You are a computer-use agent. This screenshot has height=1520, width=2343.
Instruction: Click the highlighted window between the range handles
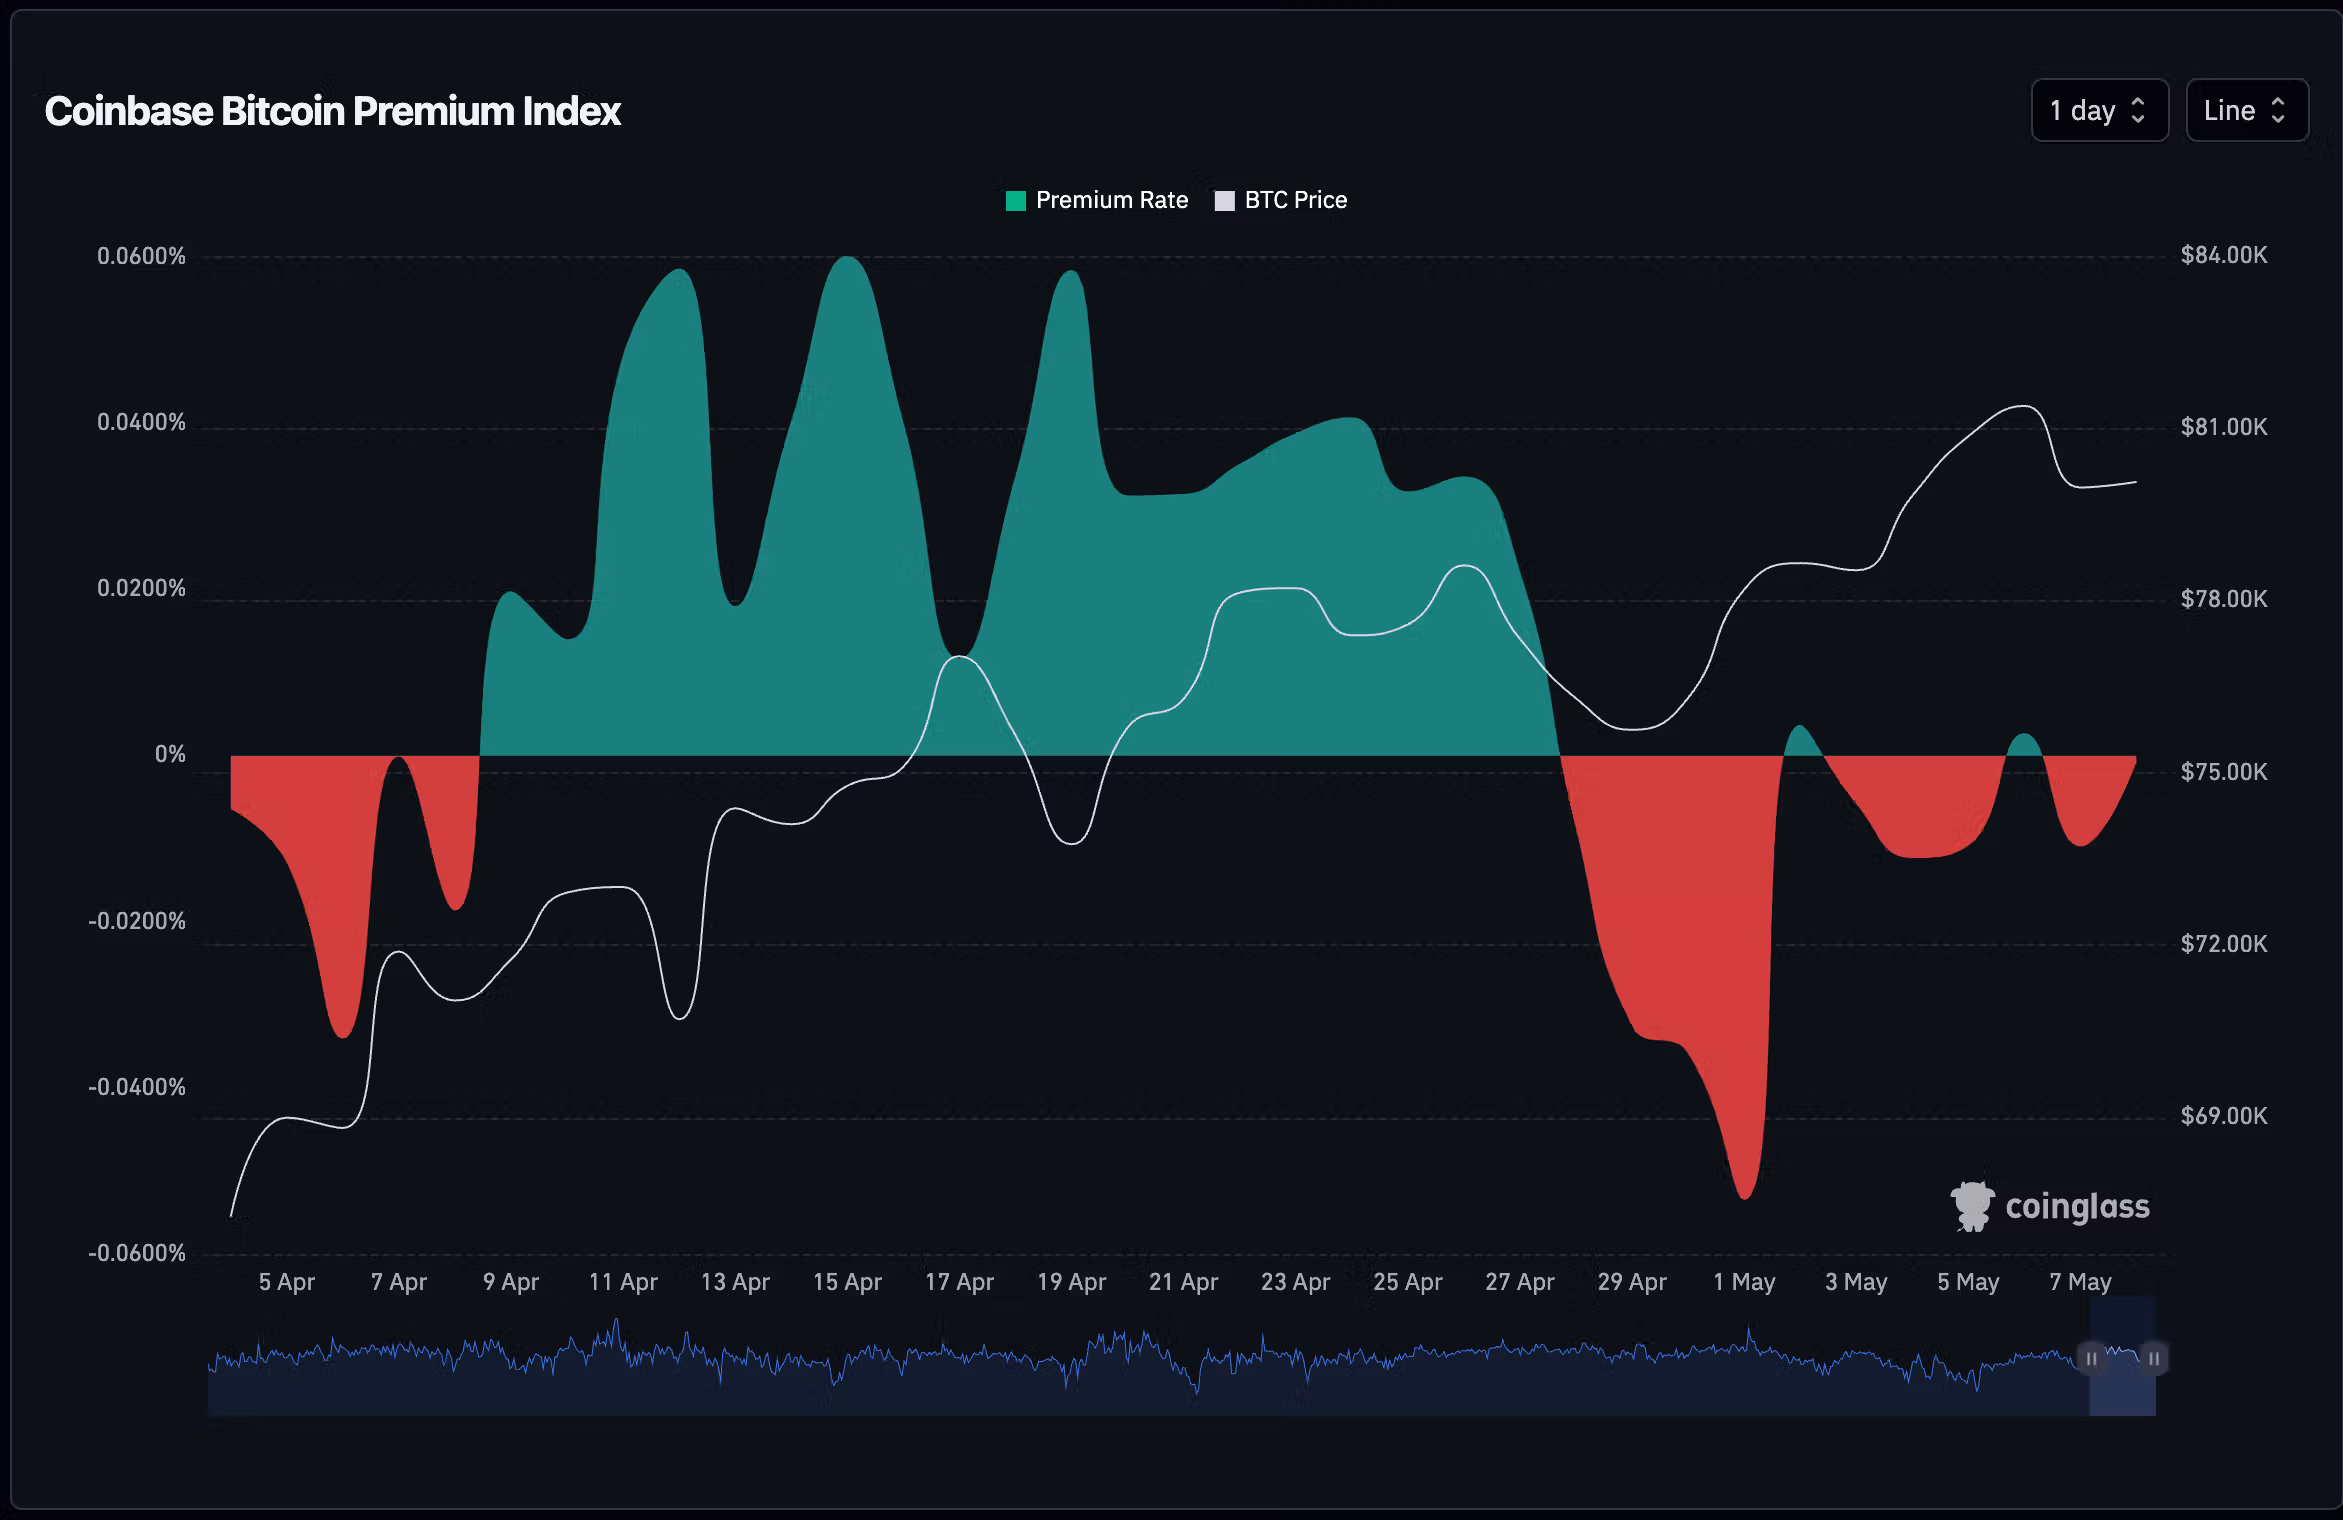coord(2122,1356)
